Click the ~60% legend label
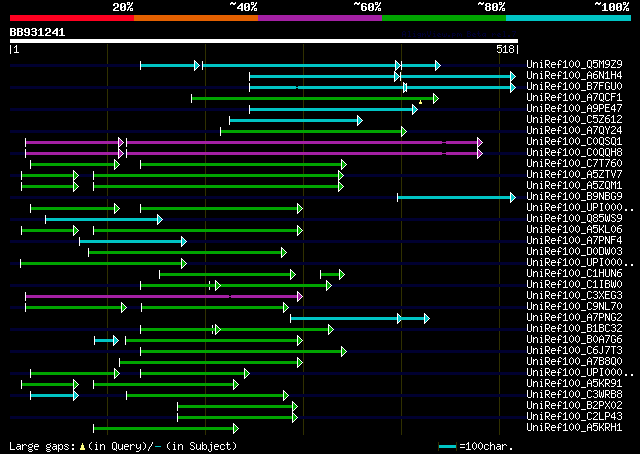The image size is (640, 454). (x=367, y=7)
